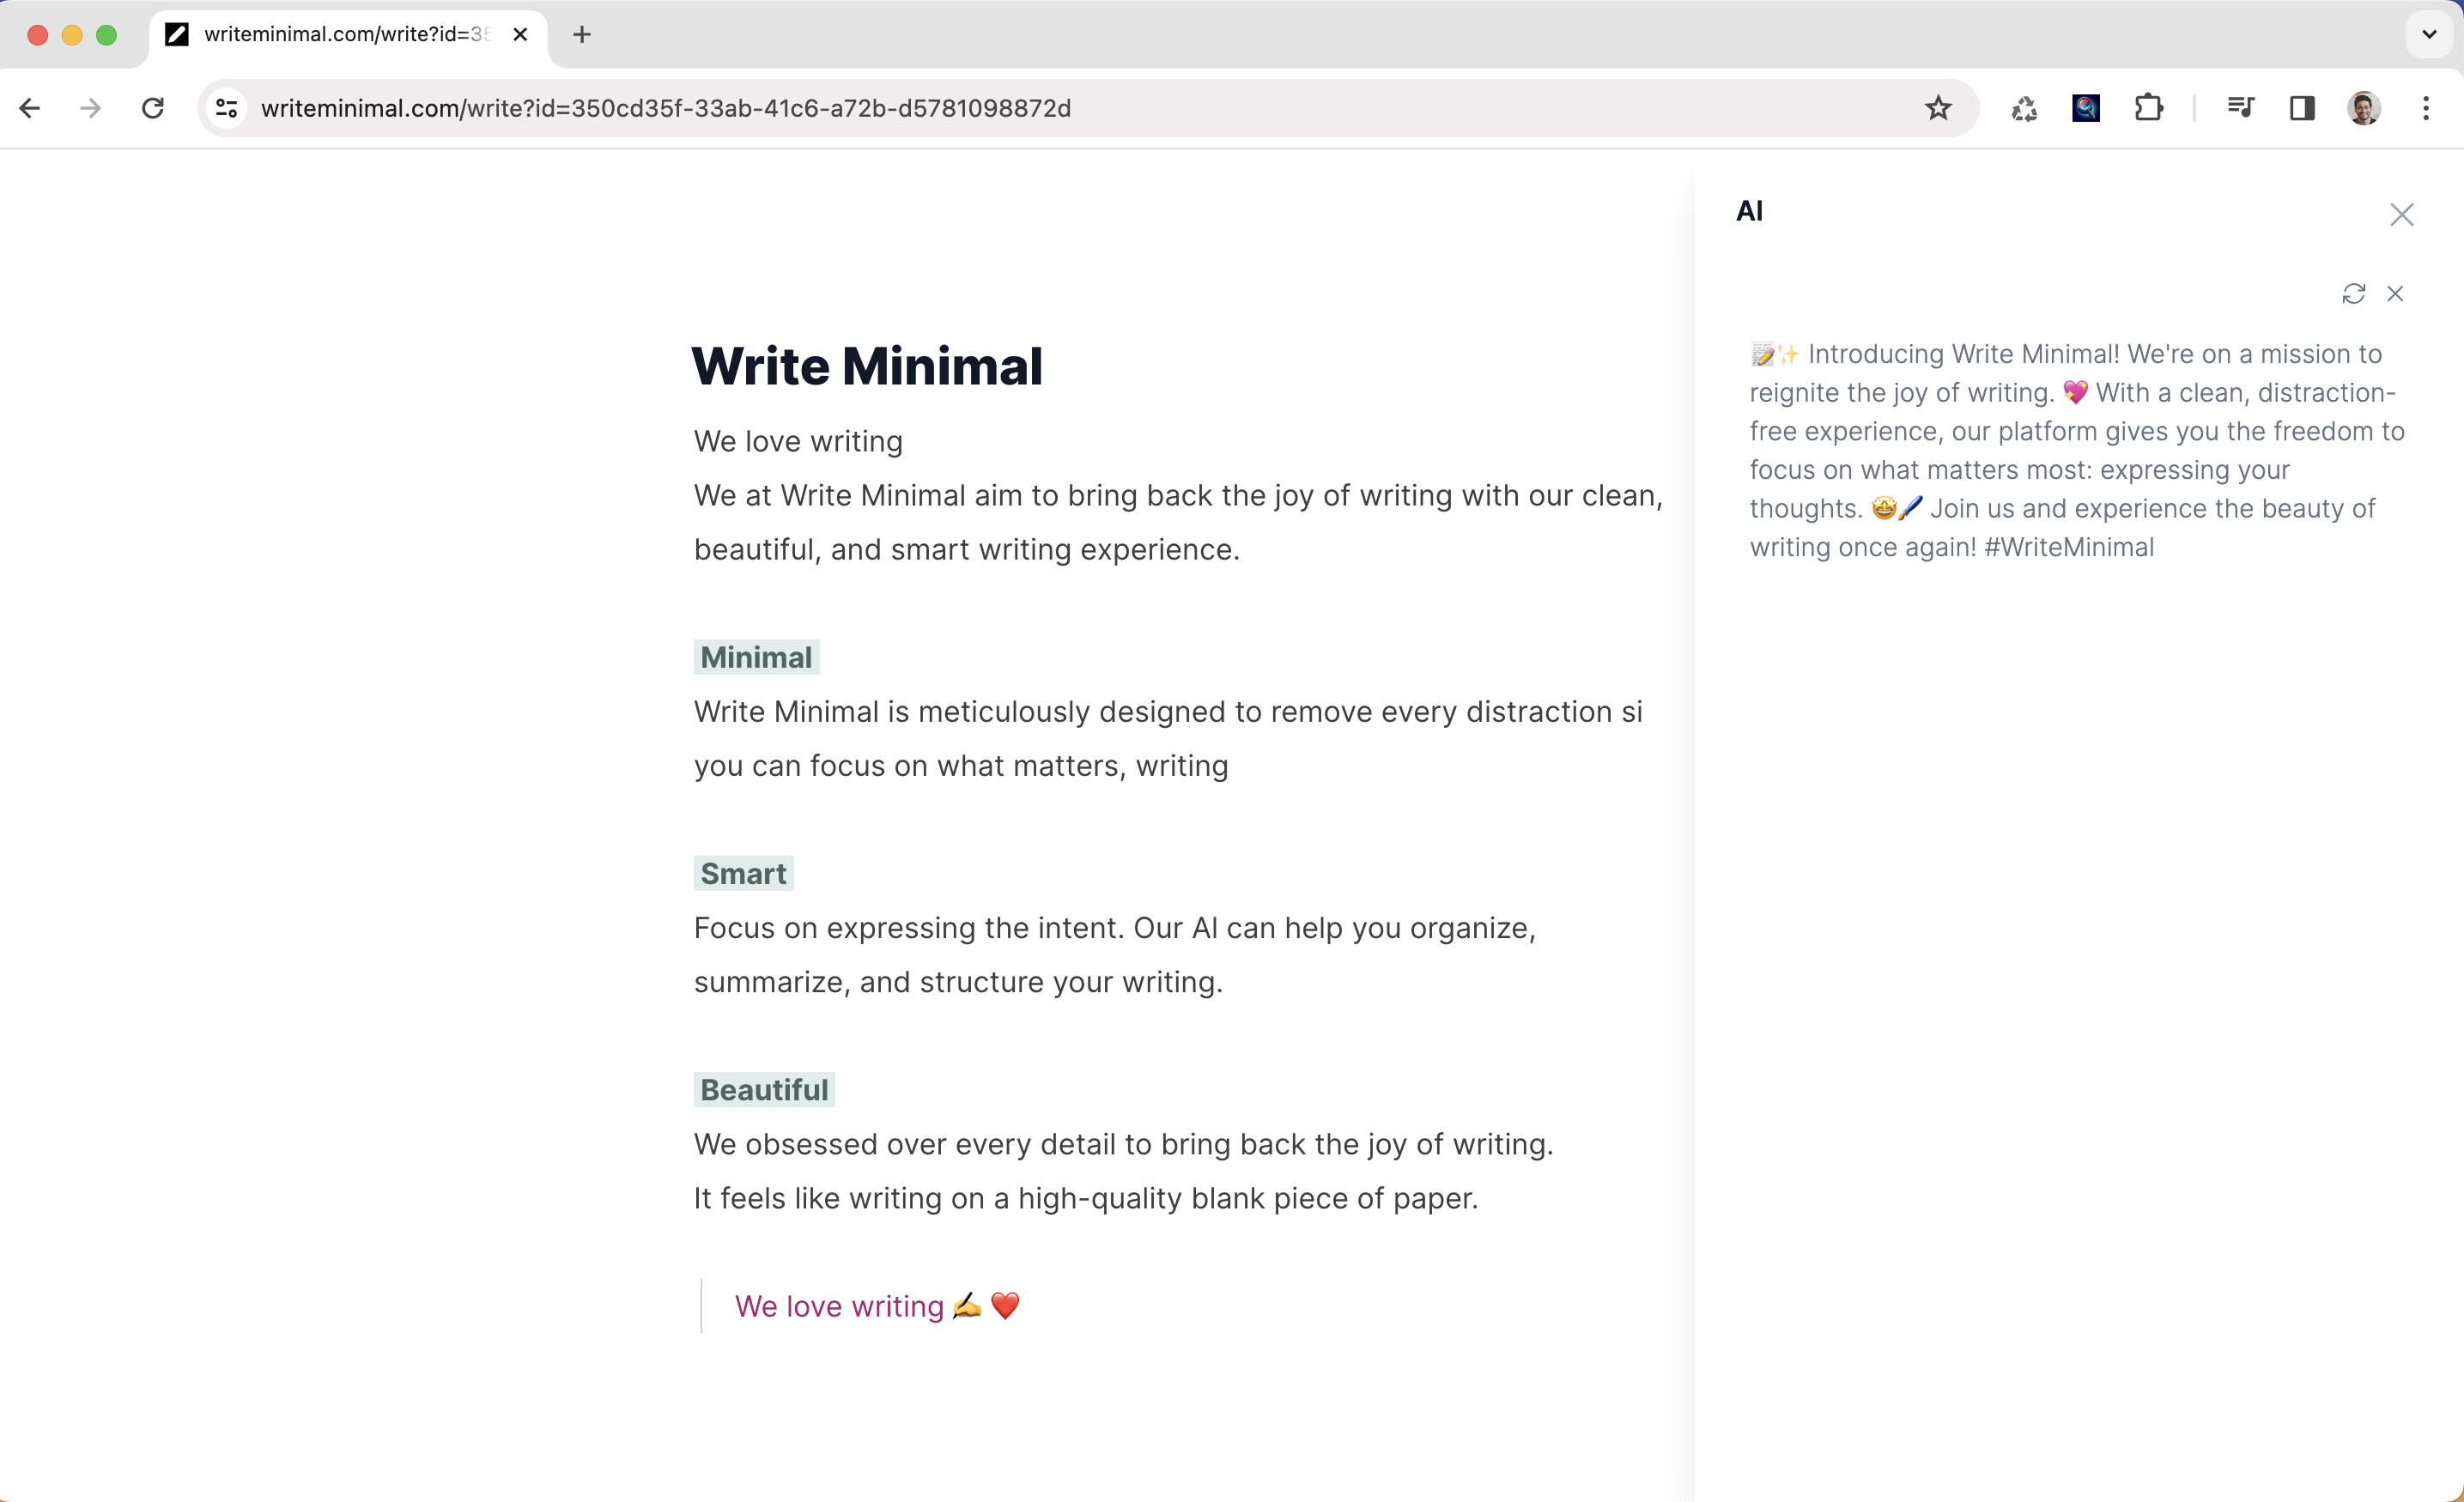Open the Chrome three-dot menu
The image size is (2464, 1502).
[2425, 108]
